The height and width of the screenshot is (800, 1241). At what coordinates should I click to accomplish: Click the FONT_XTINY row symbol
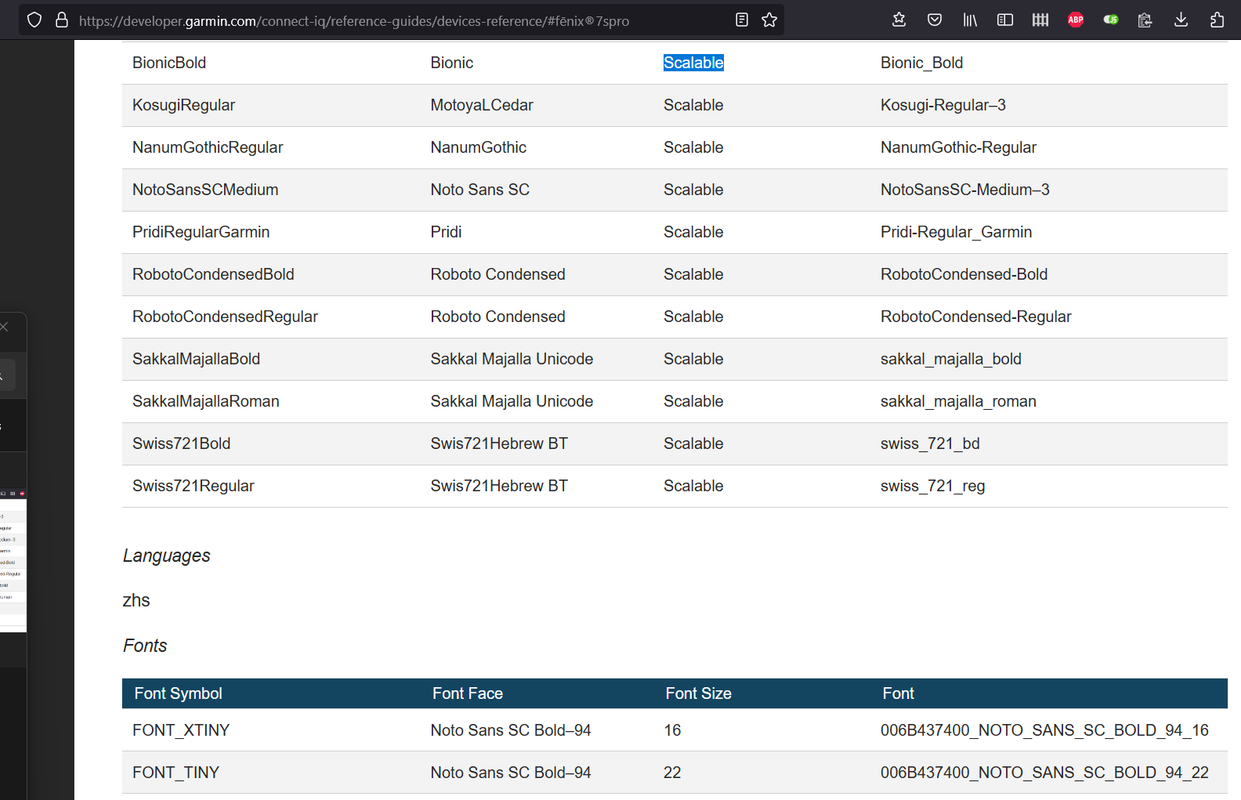181,730
